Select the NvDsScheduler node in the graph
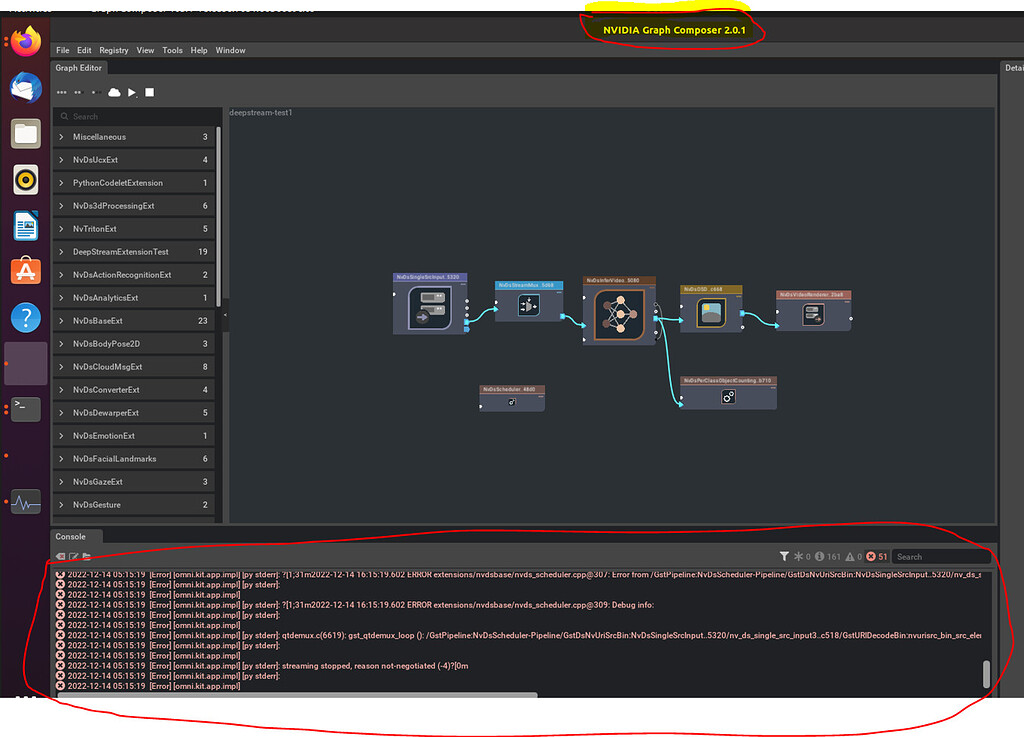Screen dimensions: 1024x737 tap(511, 396)
